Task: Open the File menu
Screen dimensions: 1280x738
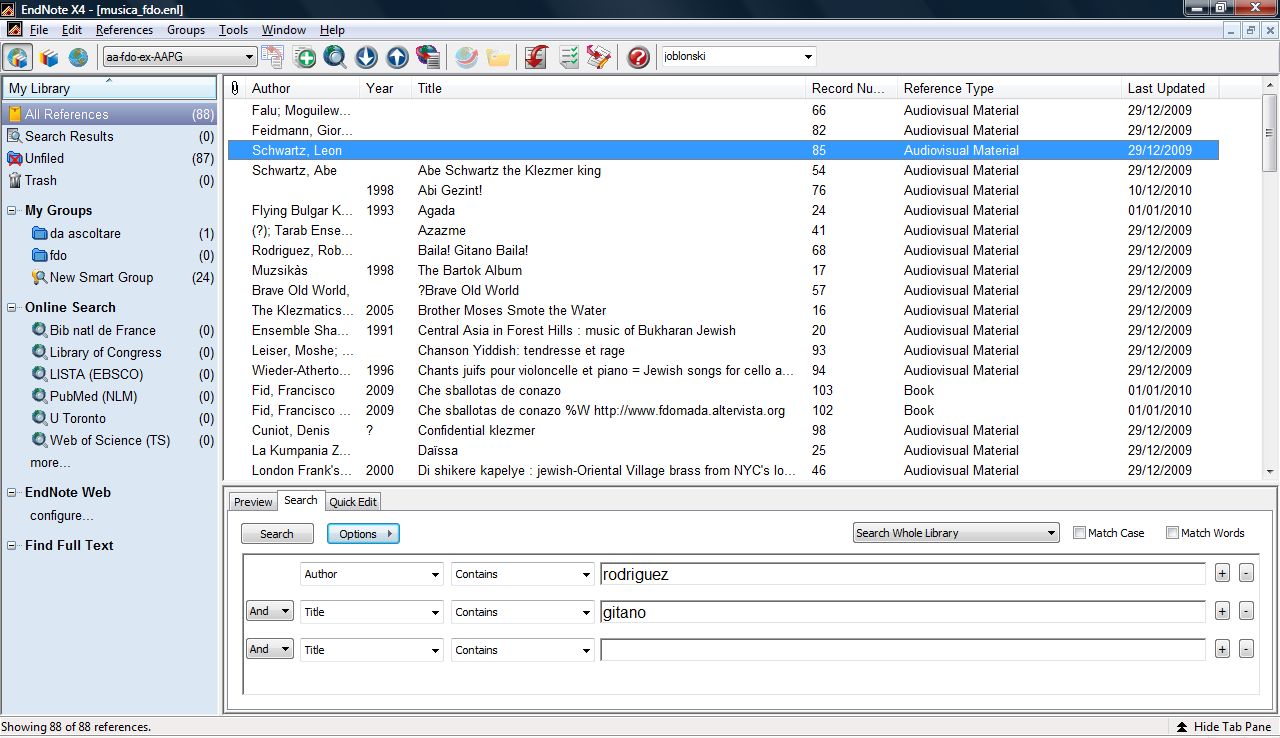Action: click(x=39, y=30)
